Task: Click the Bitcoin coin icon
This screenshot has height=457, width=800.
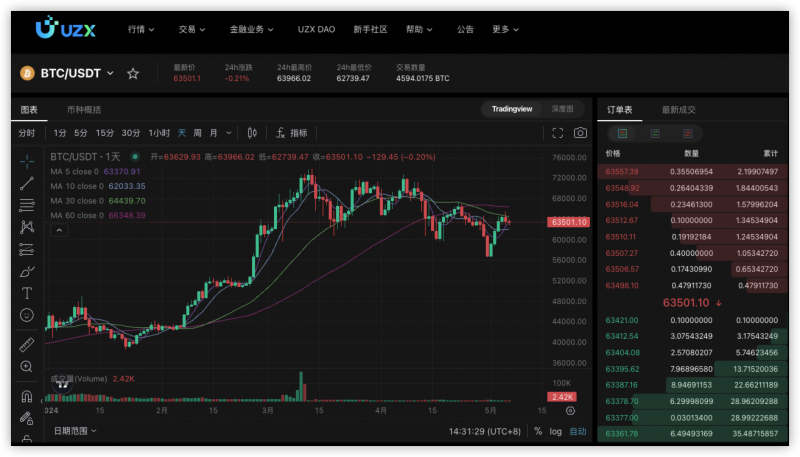Action: 27,73
